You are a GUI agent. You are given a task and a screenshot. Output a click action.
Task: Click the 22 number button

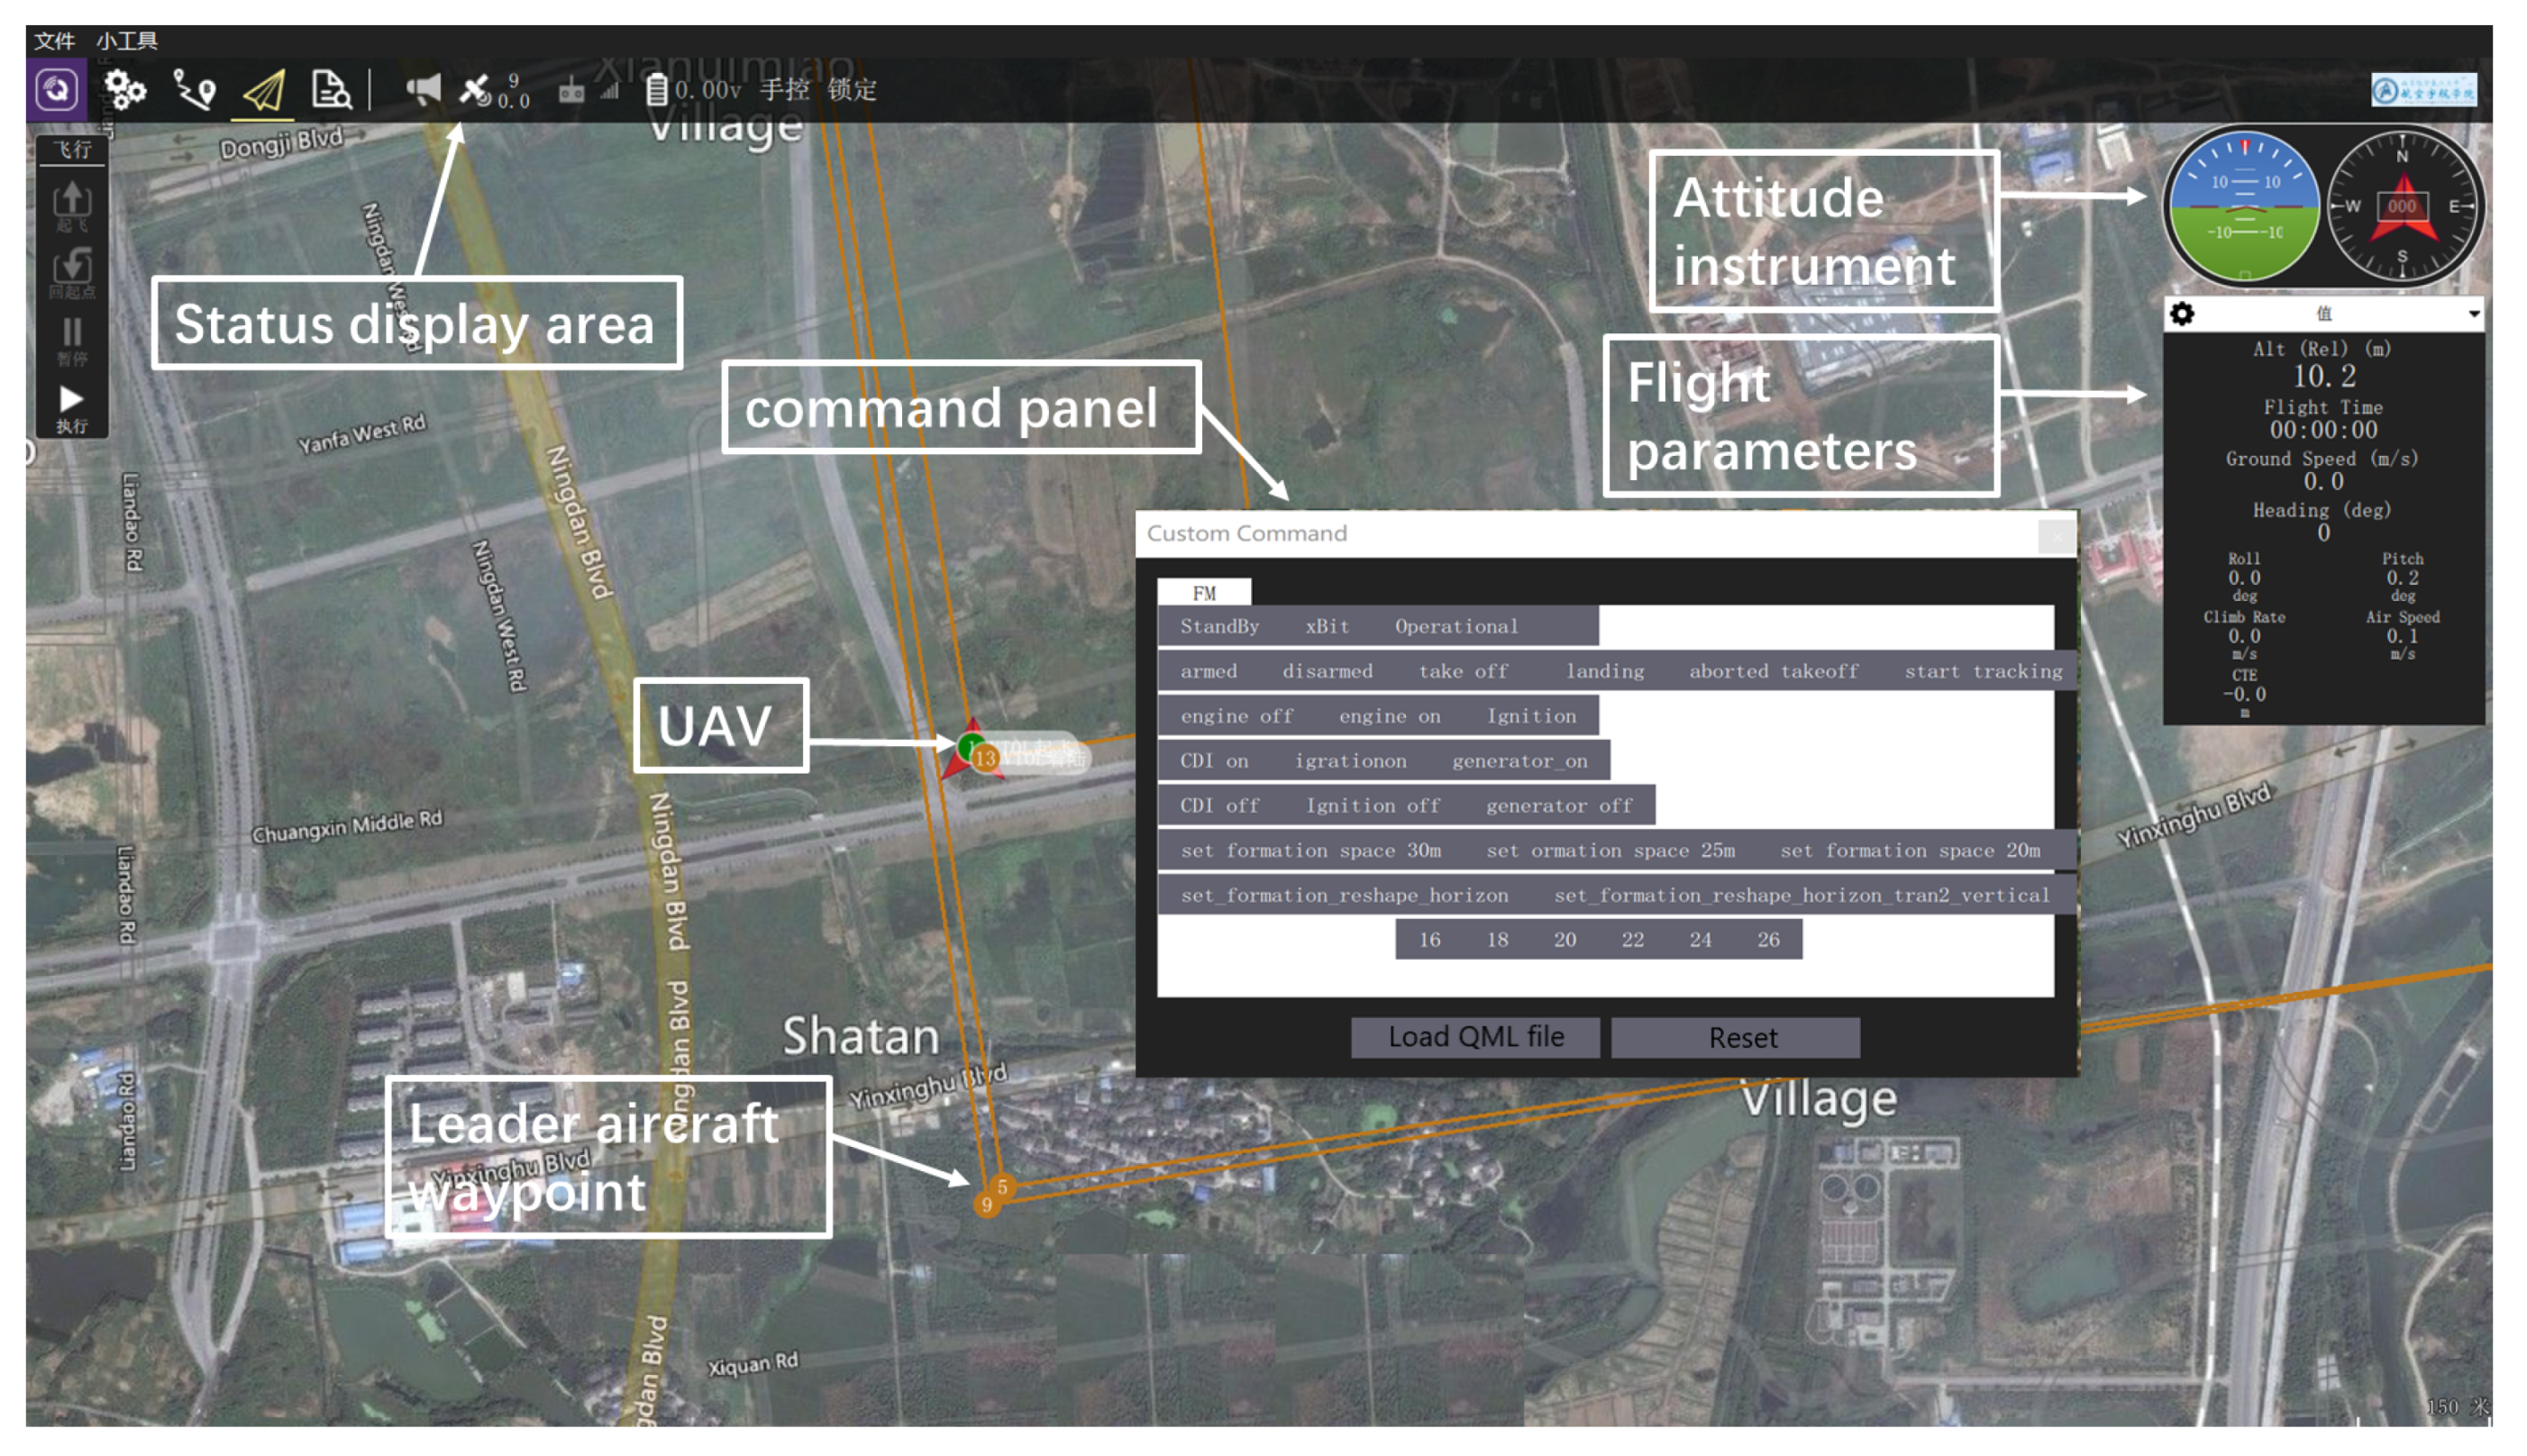coord(1632,940)
